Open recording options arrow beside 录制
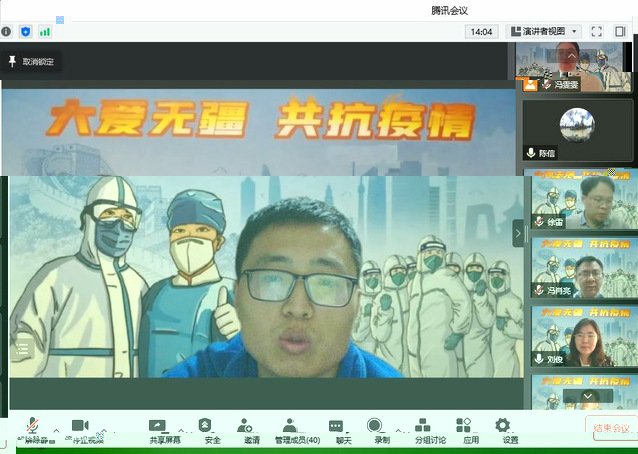Screen dimensions: 638x454 click(398, 430)
